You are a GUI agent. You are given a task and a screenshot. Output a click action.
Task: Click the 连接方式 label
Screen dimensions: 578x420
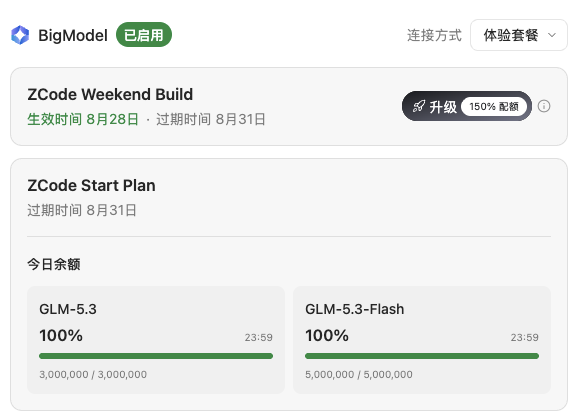[x=434, y=35]
